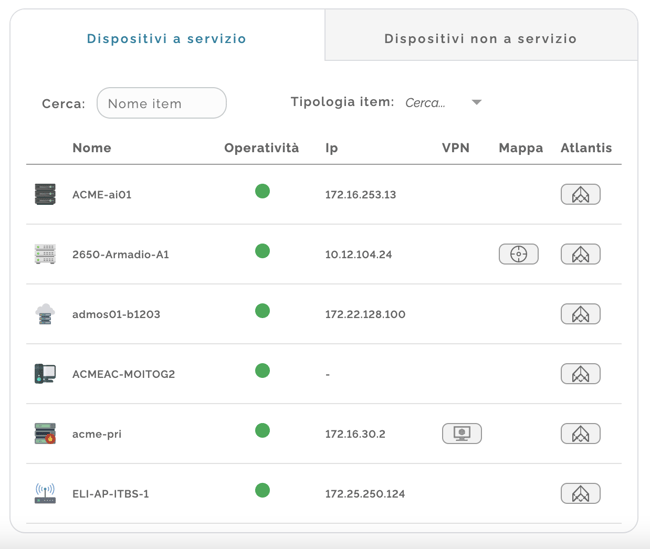Click the VPN column header
This screenshot has width=650, height=549.
[x=456, y=148]
